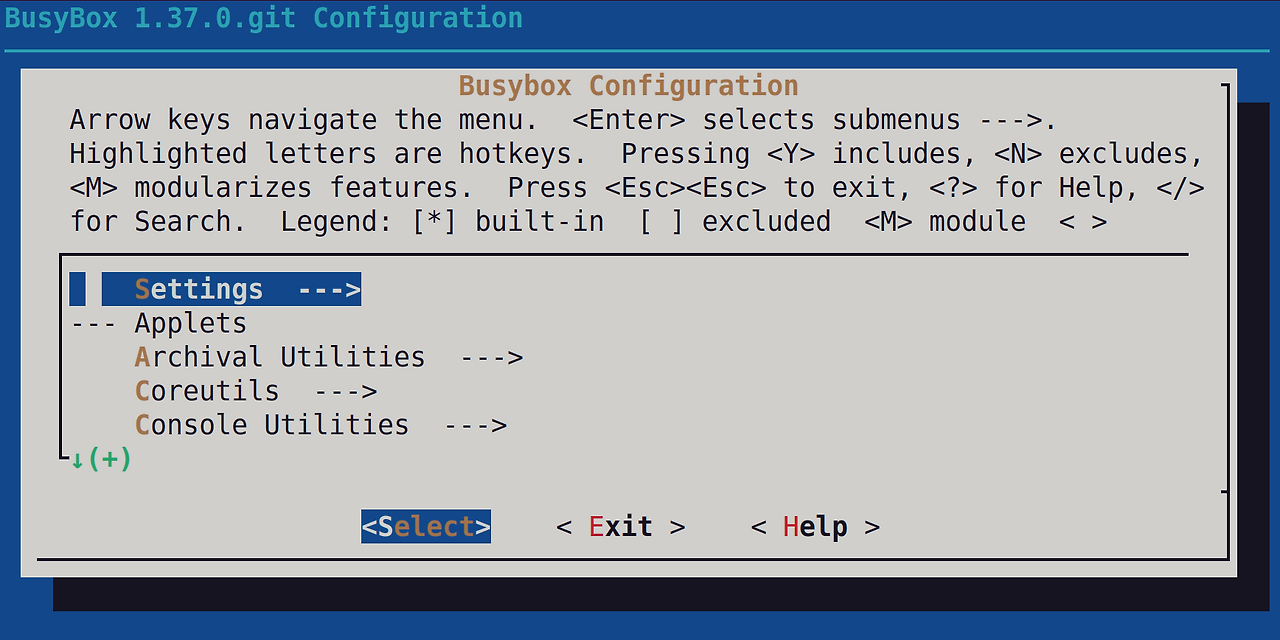Click the Busybox Configuration title

click(x=628, y=86)
